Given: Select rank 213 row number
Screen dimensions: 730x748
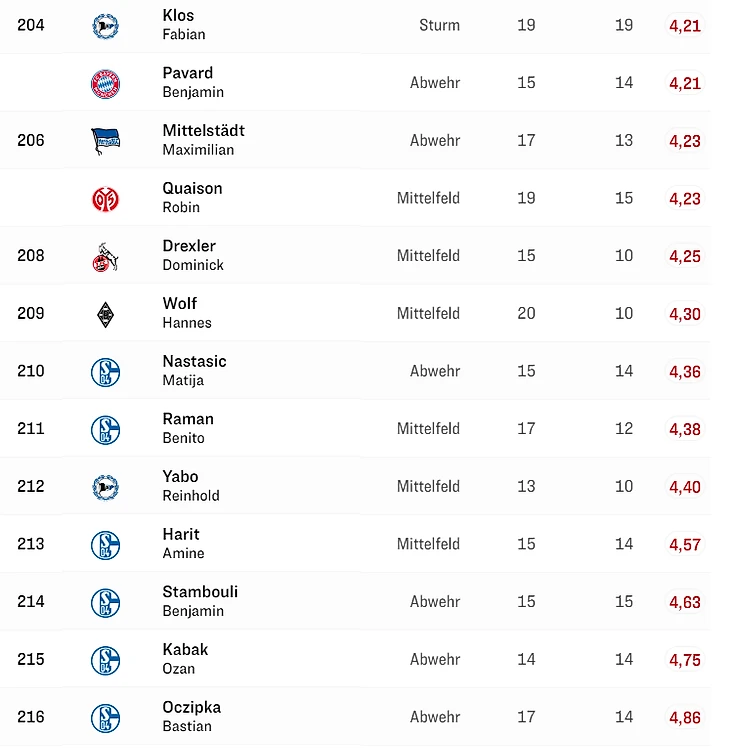Looking at the screenshot, I should pyautogui.click(x=31, y=544).
